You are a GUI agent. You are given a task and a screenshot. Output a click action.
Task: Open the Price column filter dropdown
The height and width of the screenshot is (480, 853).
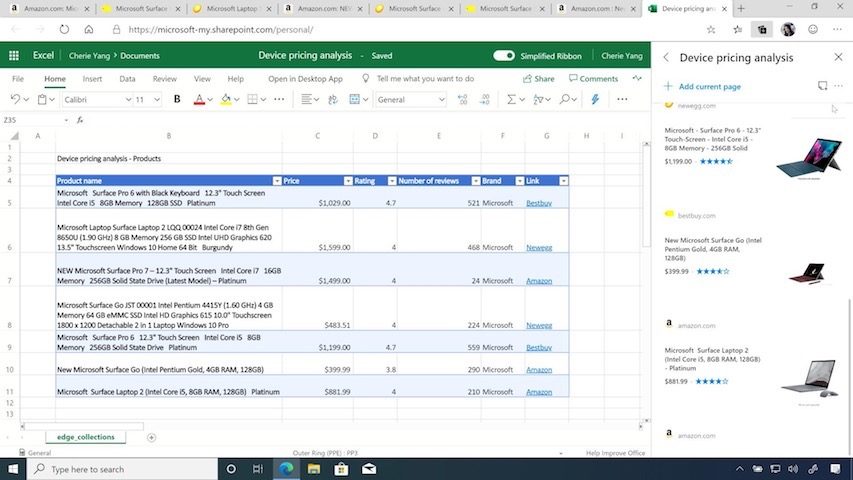(x=348, y=181)
